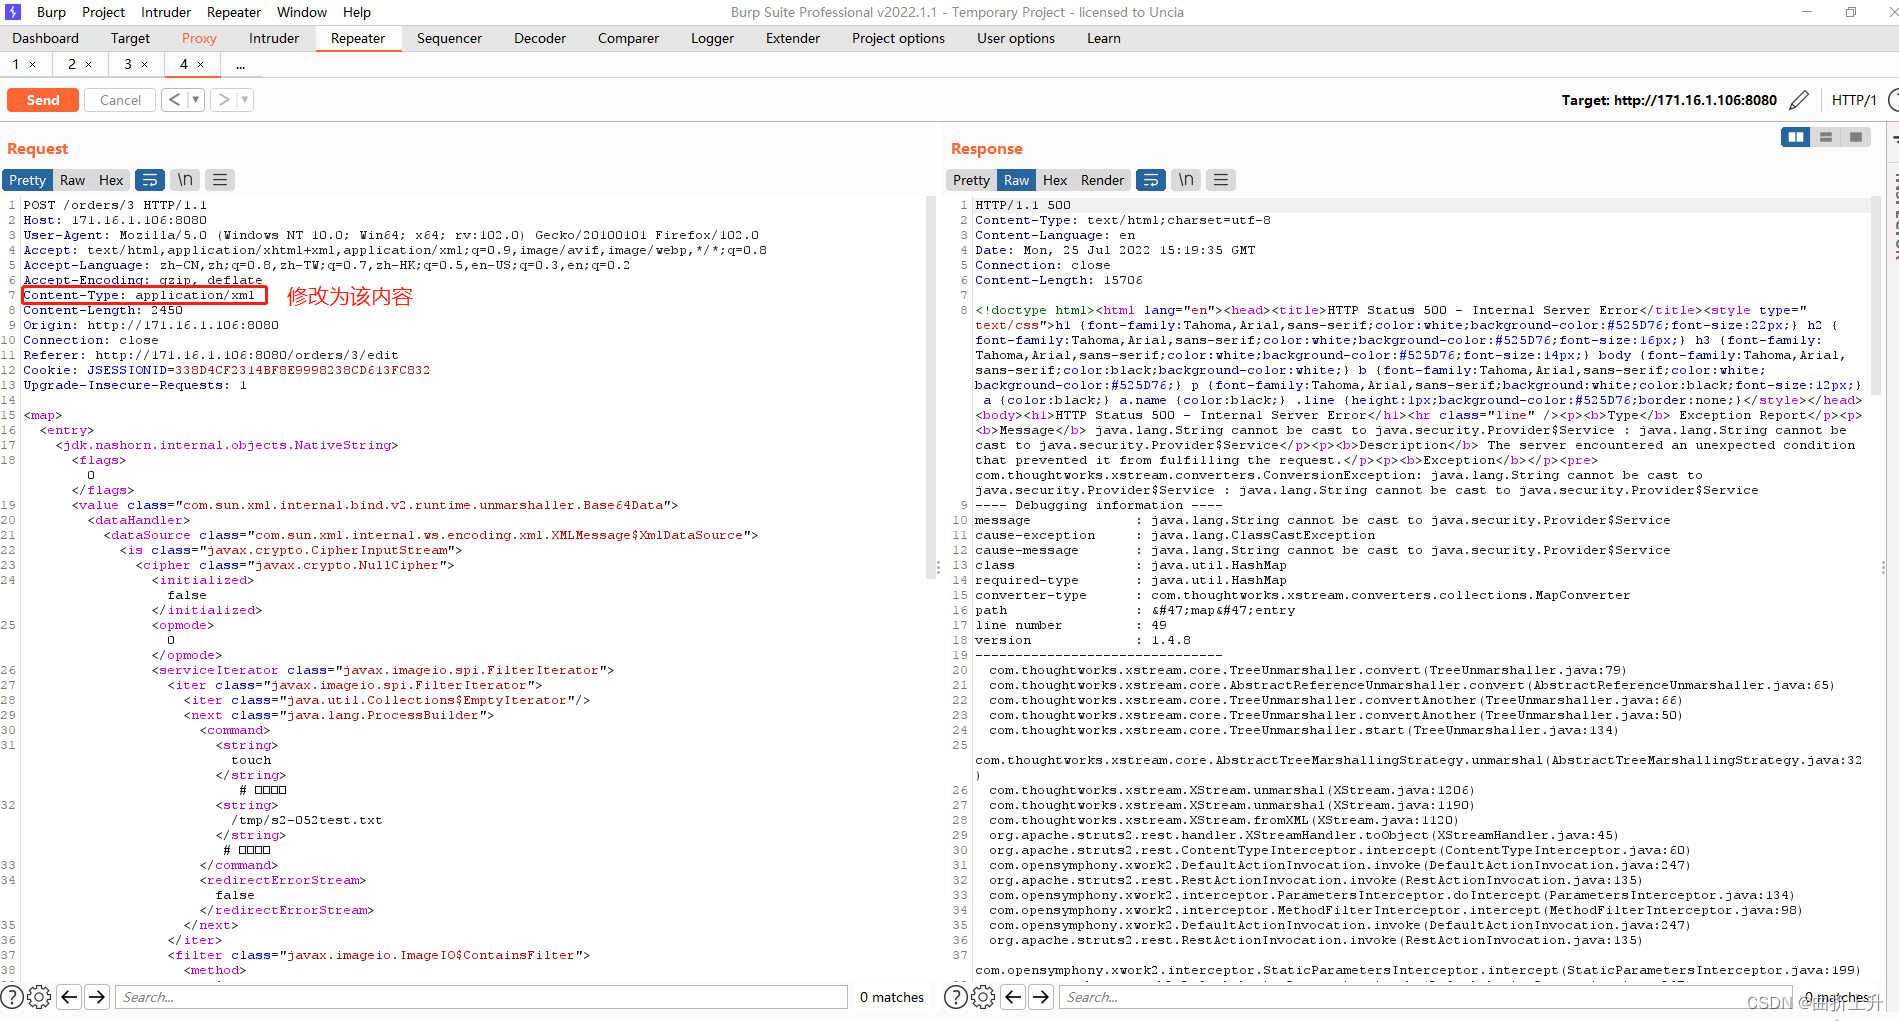1899x1021 pixels.
Task: Send the request
Action: [x=43, y=100]
